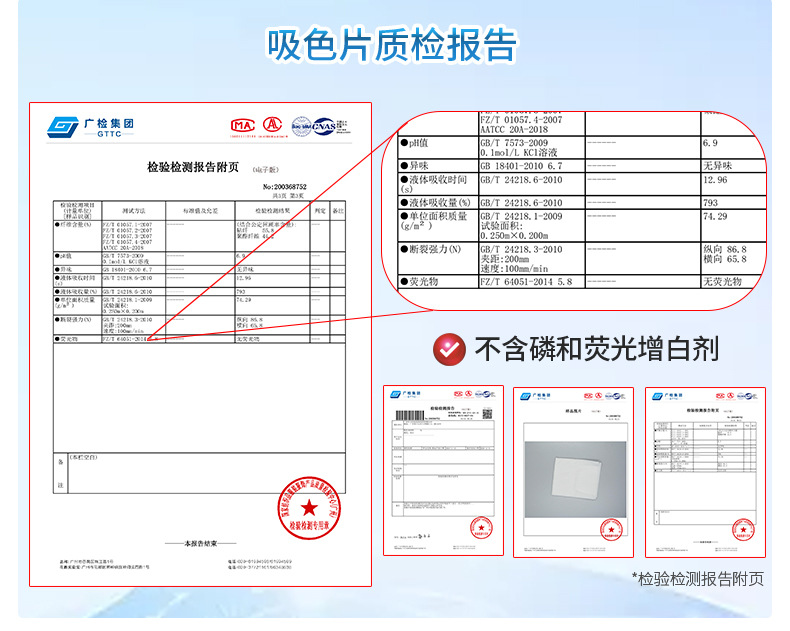Click the red seal on the sample photo thumbnail
Image resolution: width=790 pixels, height=631 pixels.
pyautogui.click(x=611, y=530)
